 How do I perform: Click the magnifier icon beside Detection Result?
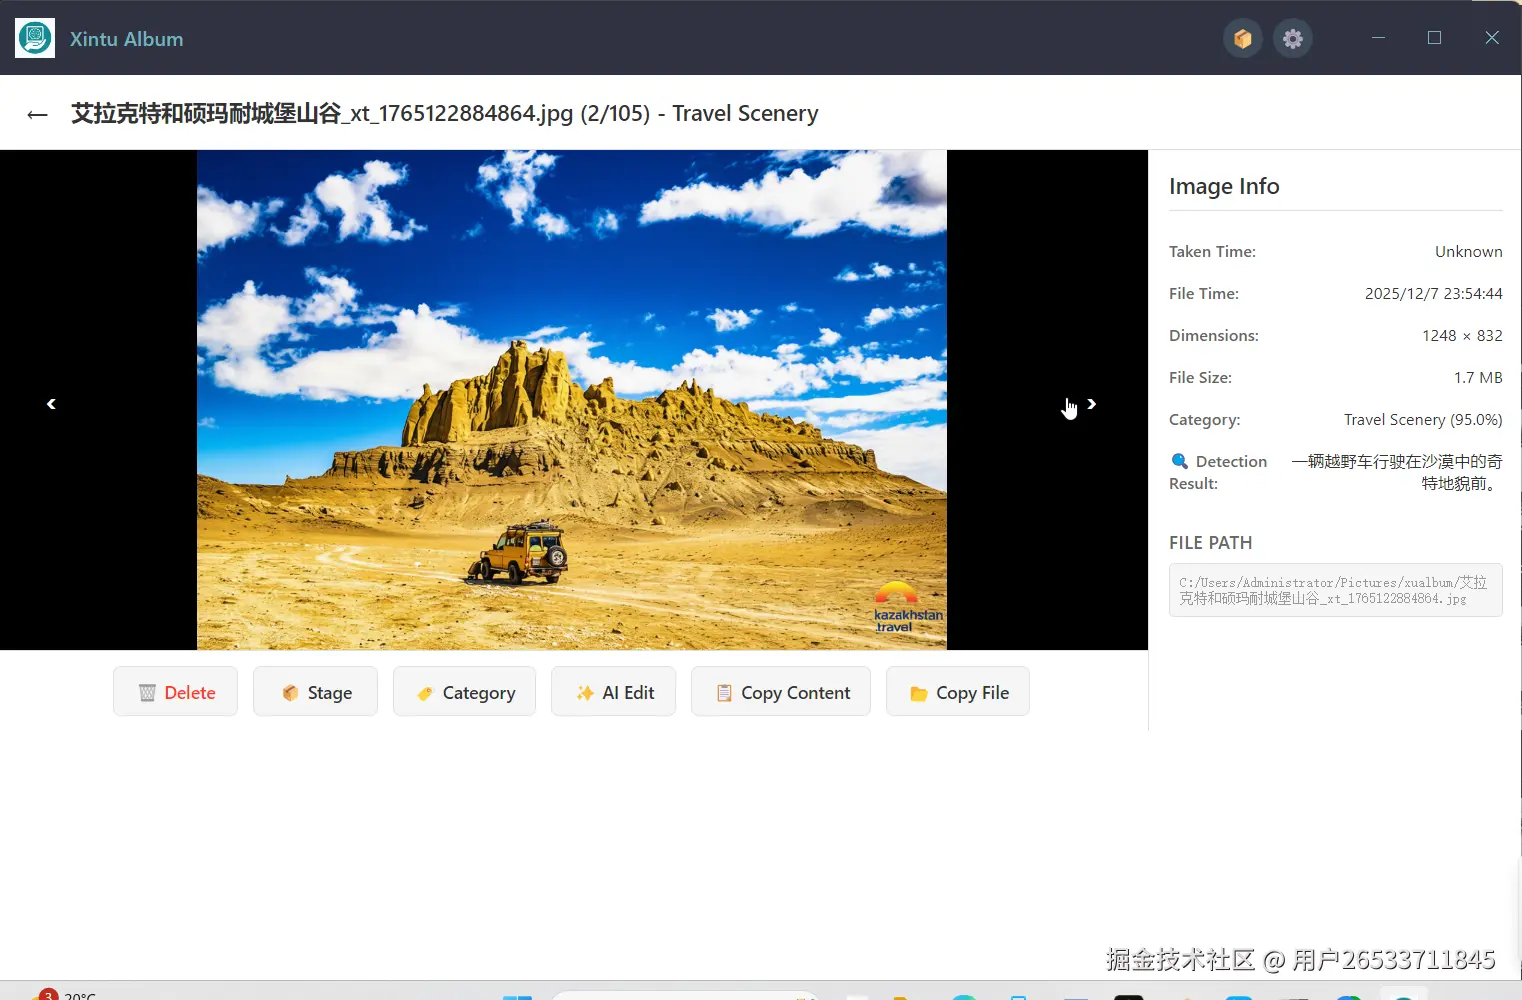point(1178,461)
